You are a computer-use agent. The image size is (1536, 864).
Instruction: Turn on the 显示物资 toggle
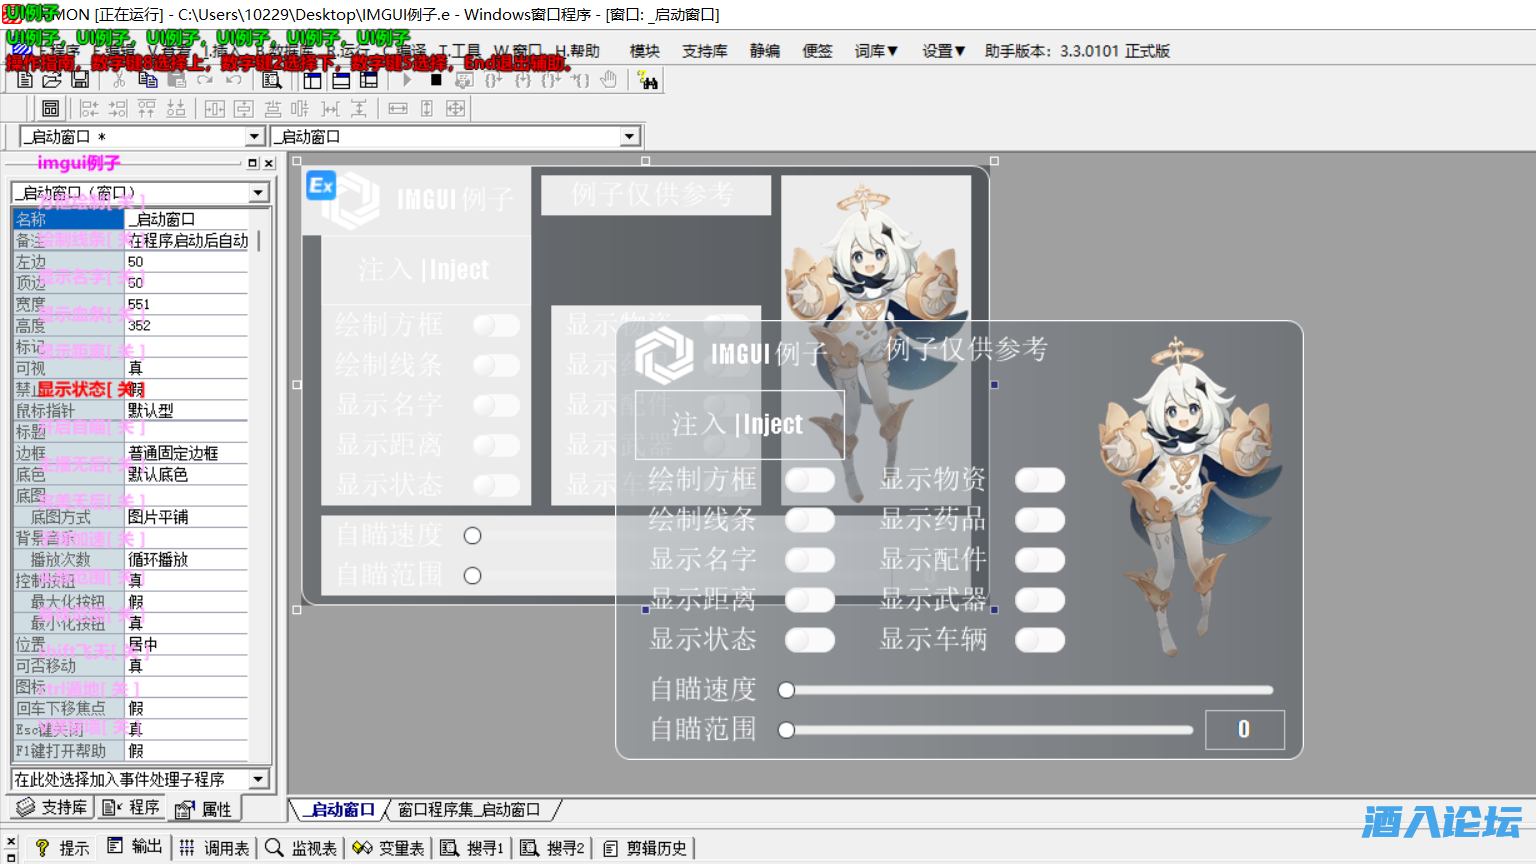pyautogui.click(x=1040, y=480)
